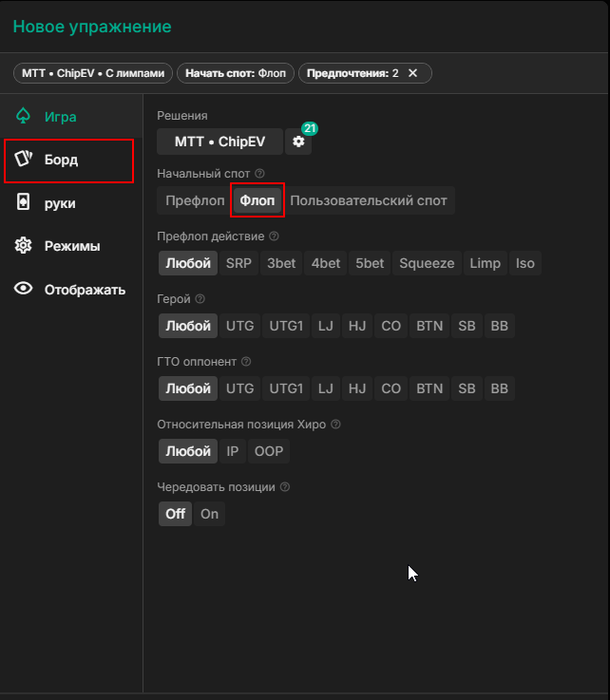Set ГТО оппонент to CO
This screenshot has height=700, width=610.
[391, 388]
